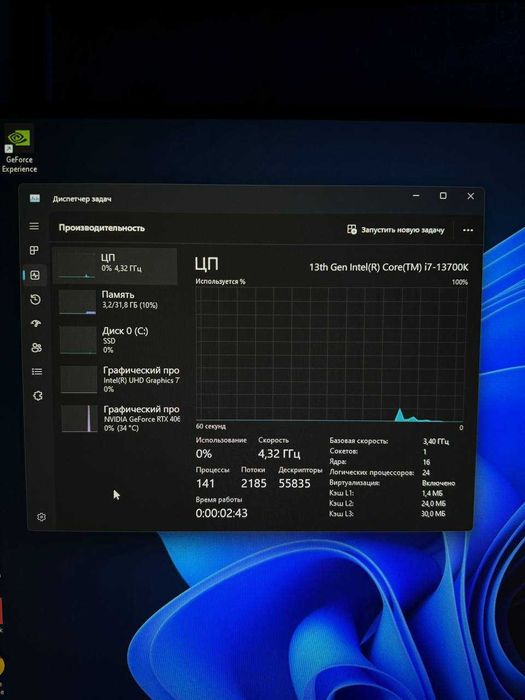Click the uptime value 0:00:02:43
This screenshot has height=700, width=525.
click(221, 513)
